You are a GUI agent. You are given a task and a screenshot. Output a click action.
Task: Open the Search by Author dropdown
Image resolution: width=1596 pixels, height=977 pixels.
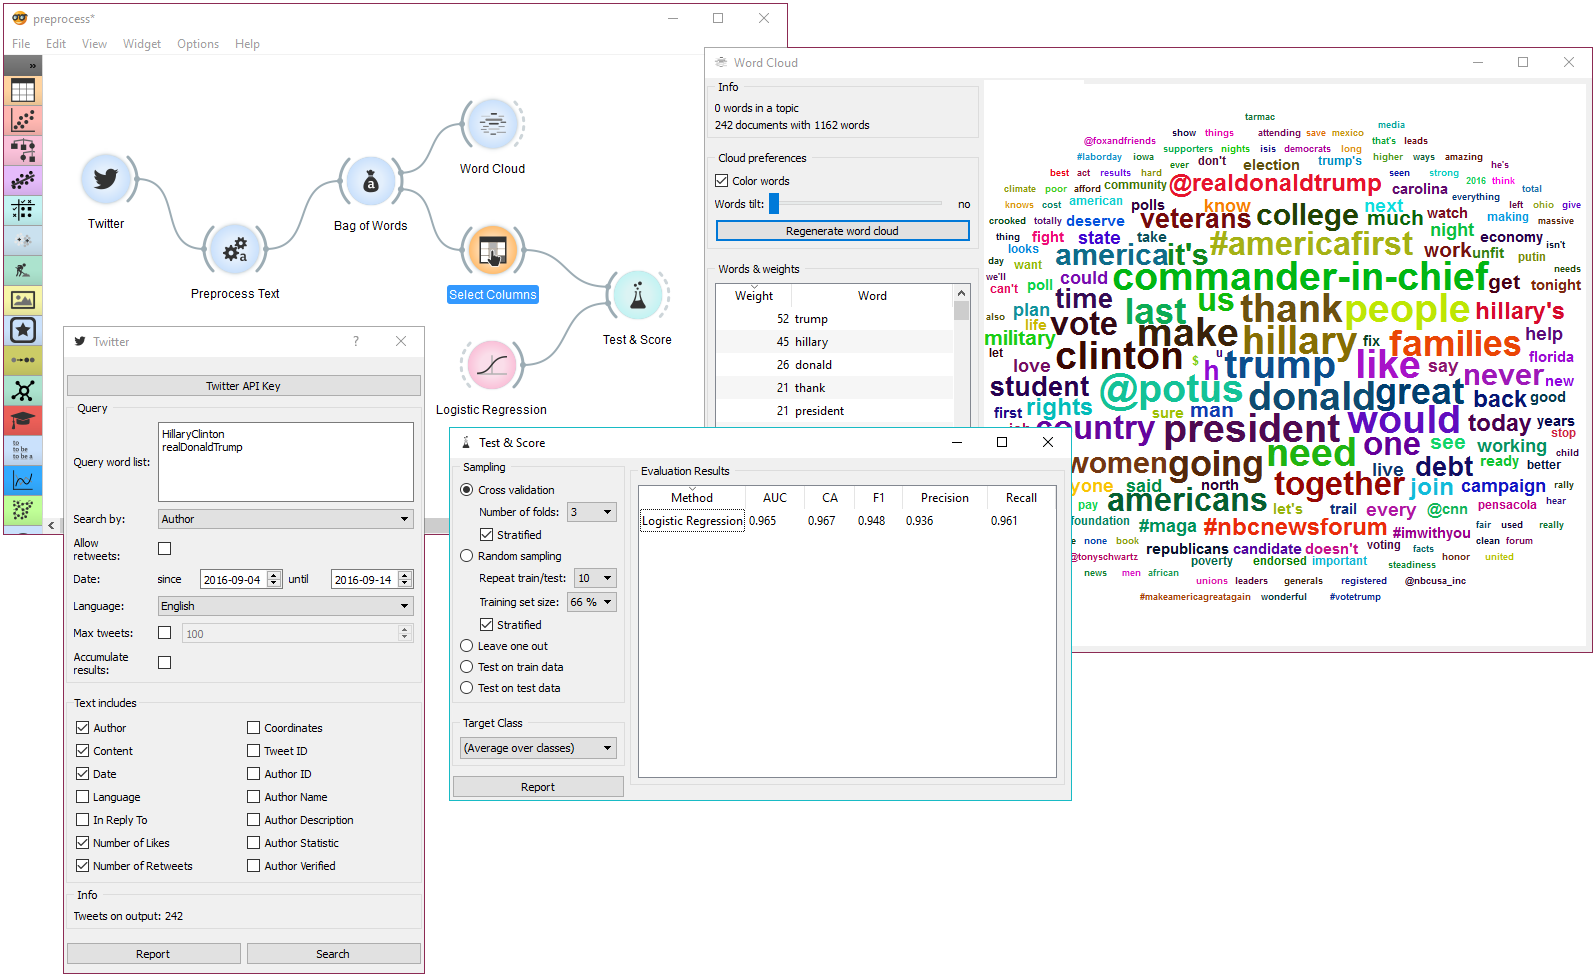coord(286,519)
